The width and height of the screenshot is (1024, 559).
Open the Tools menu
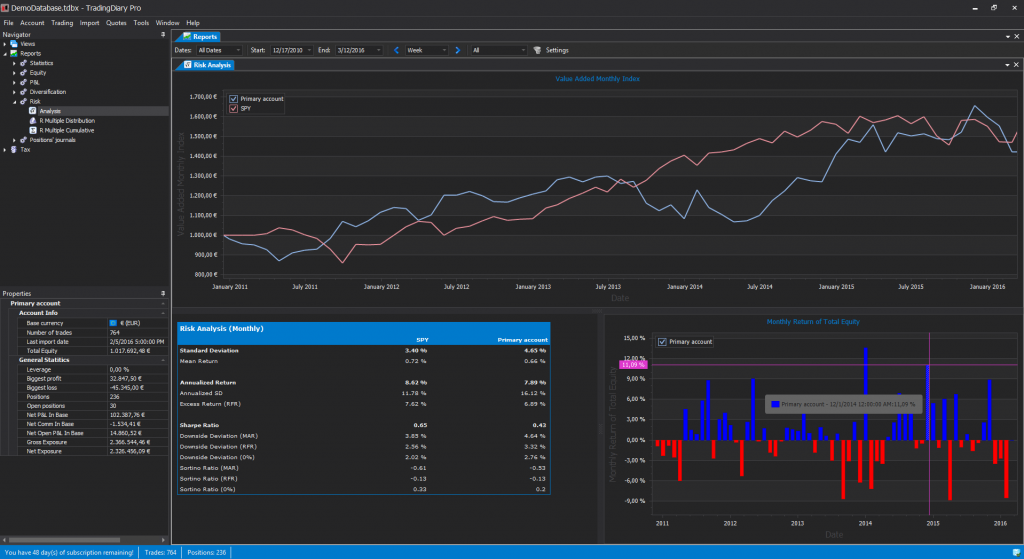point(141,23)
